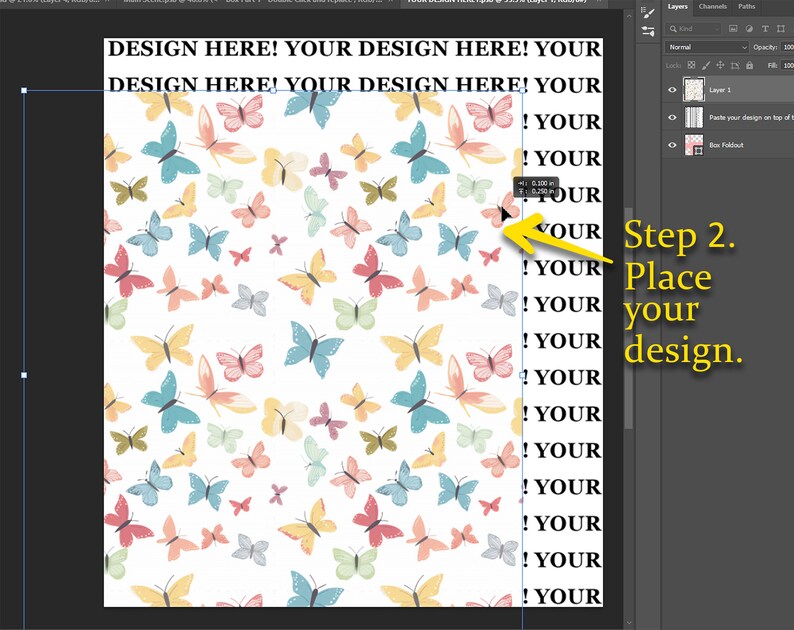794x630 pixels.
Task: Hide Layer 1 with eye icon
Action: [672, 90]
